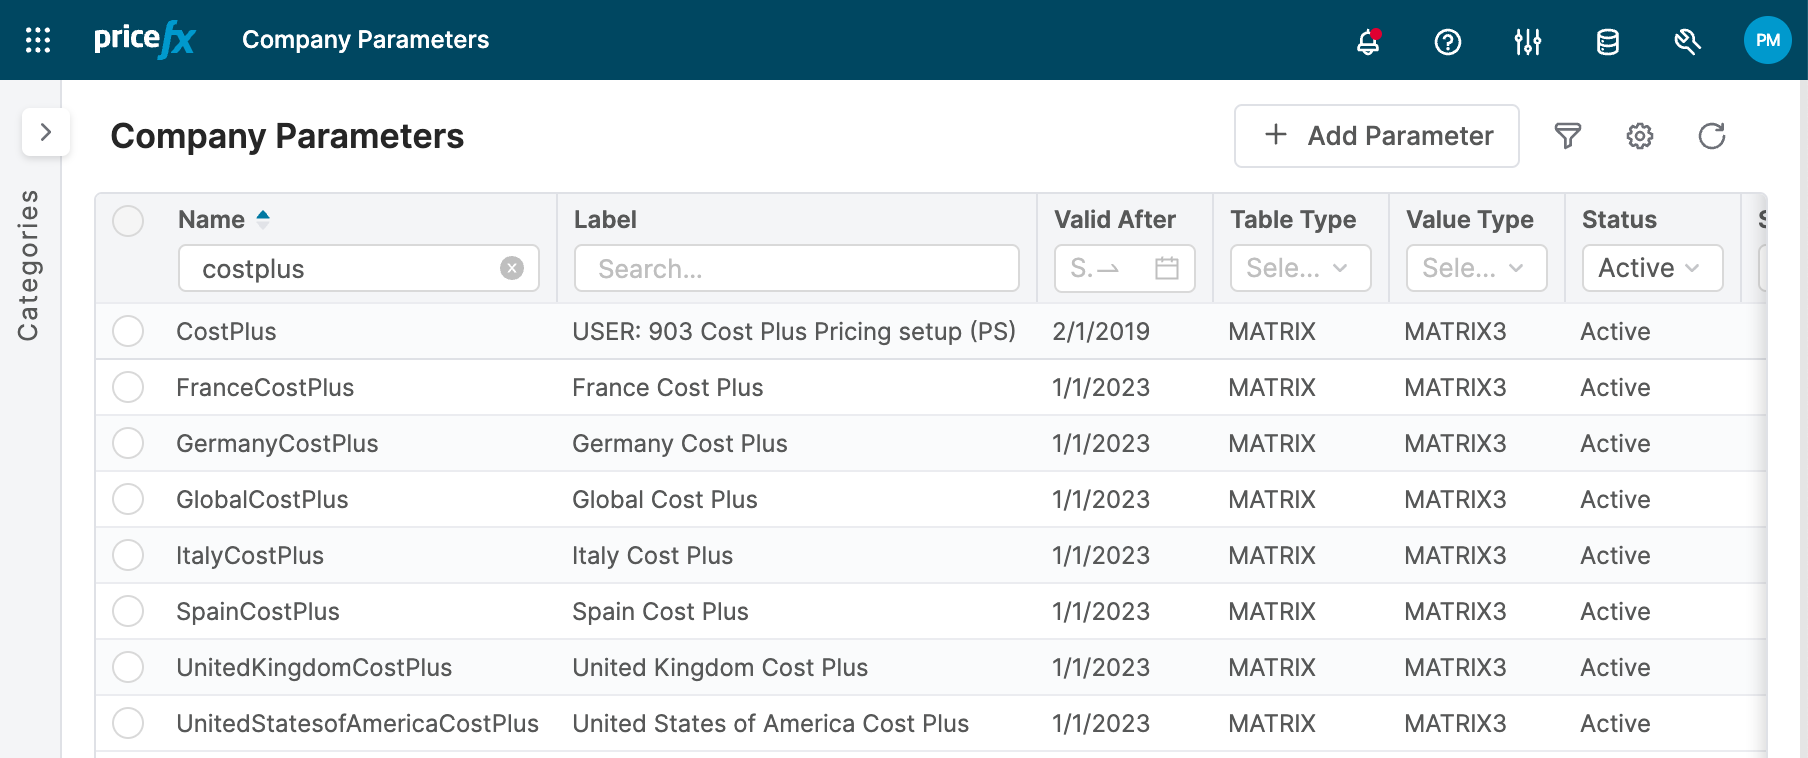
Task: Expand the Categories side panel
Action: [x=45, y=132]
